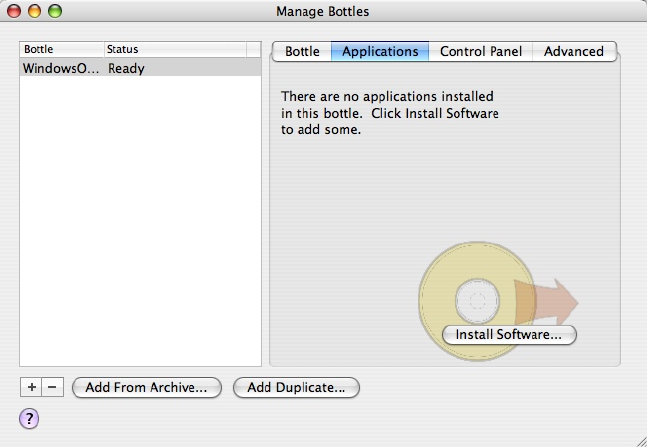648x448 pixels.
Task: Click the resize grip in window corner
Action: coord(639,439)
